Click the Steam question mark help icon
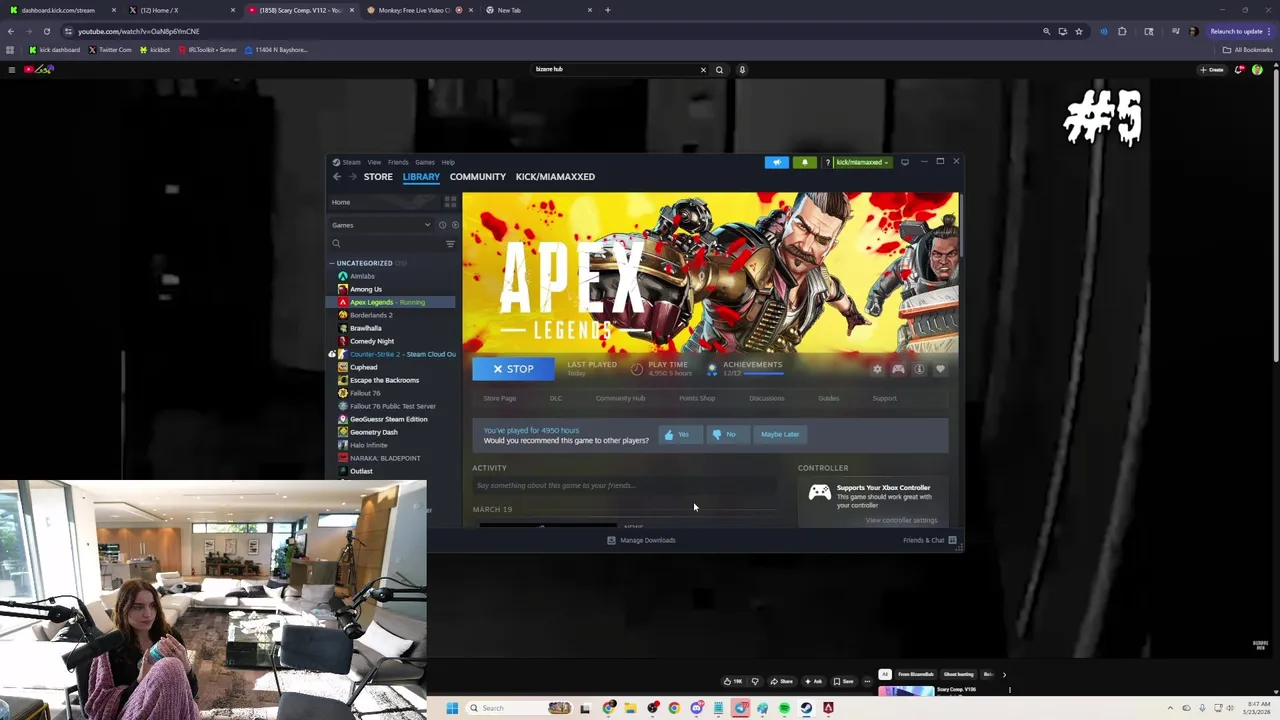Screen dimensions: 1280x720 [x=827, y=162]
